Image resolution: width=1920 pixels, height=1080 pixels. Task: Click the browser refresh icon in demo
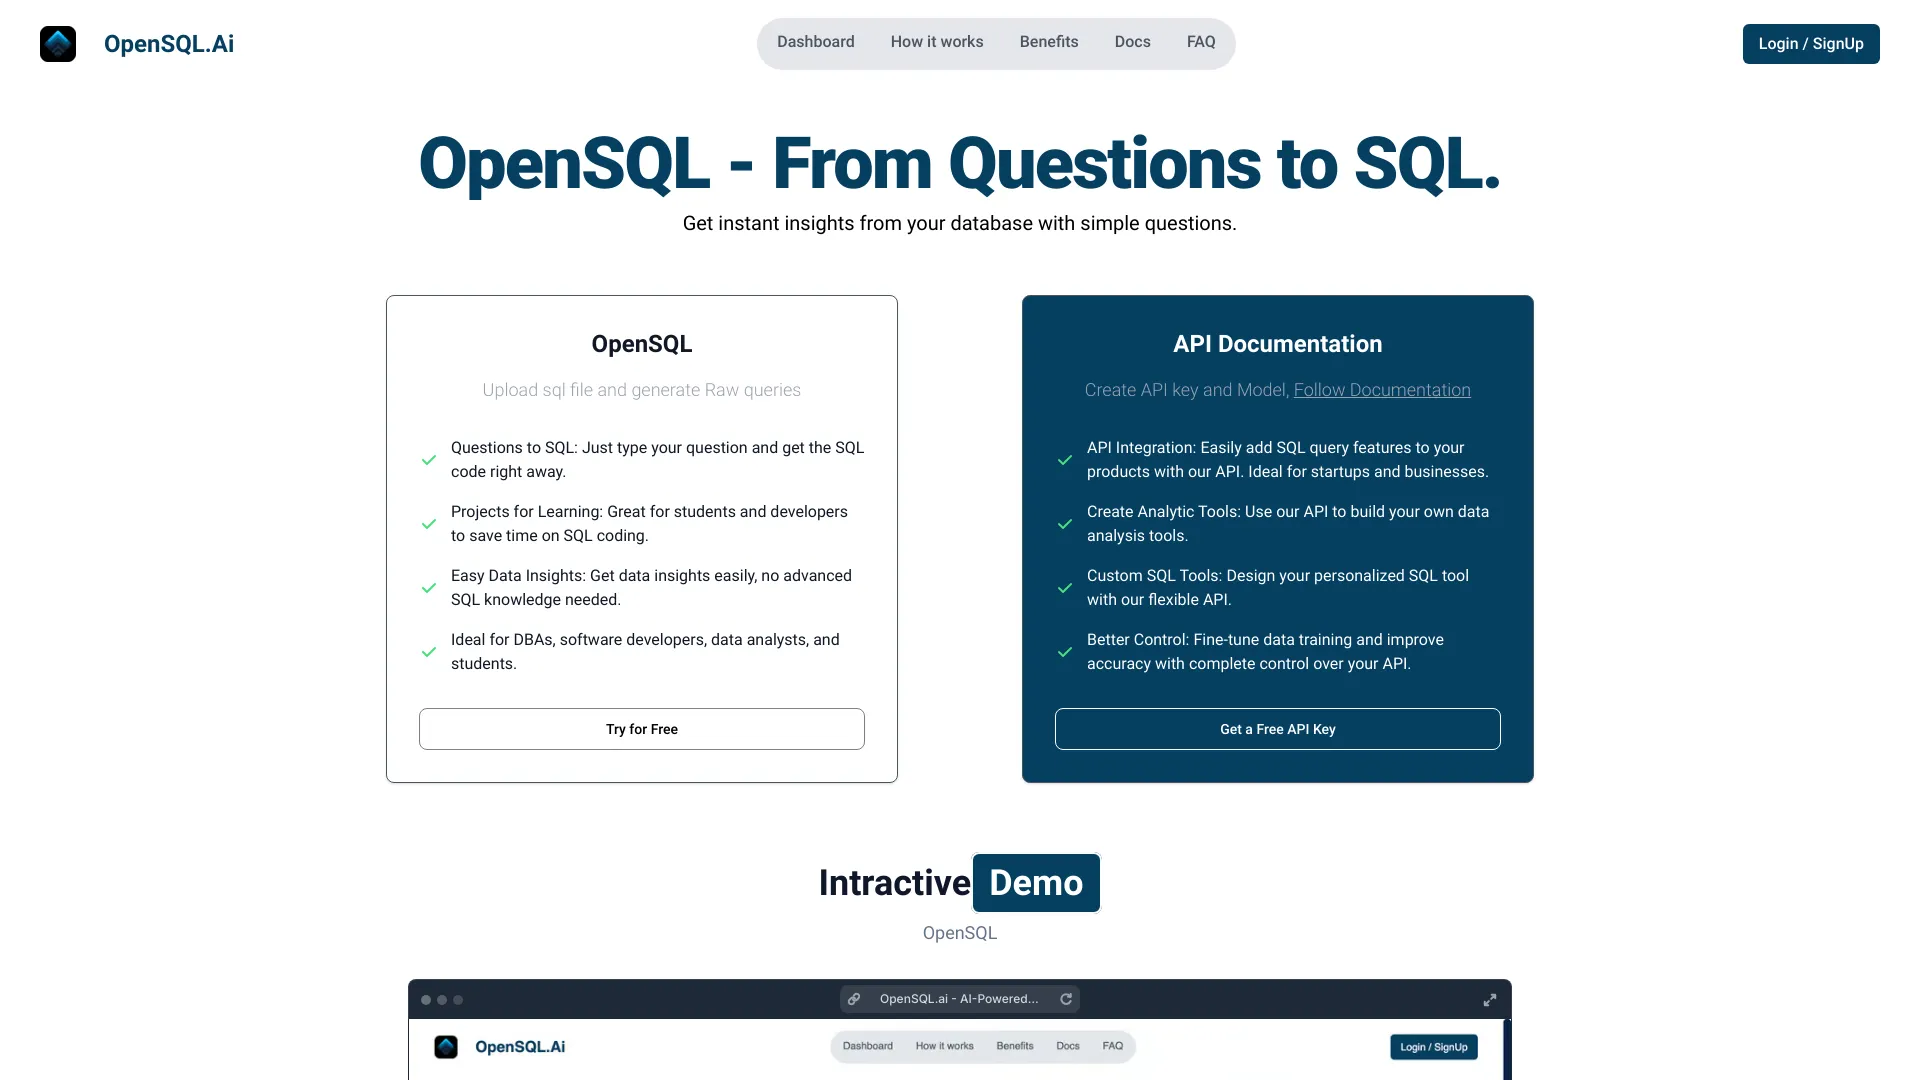[x=1067, y=998]
